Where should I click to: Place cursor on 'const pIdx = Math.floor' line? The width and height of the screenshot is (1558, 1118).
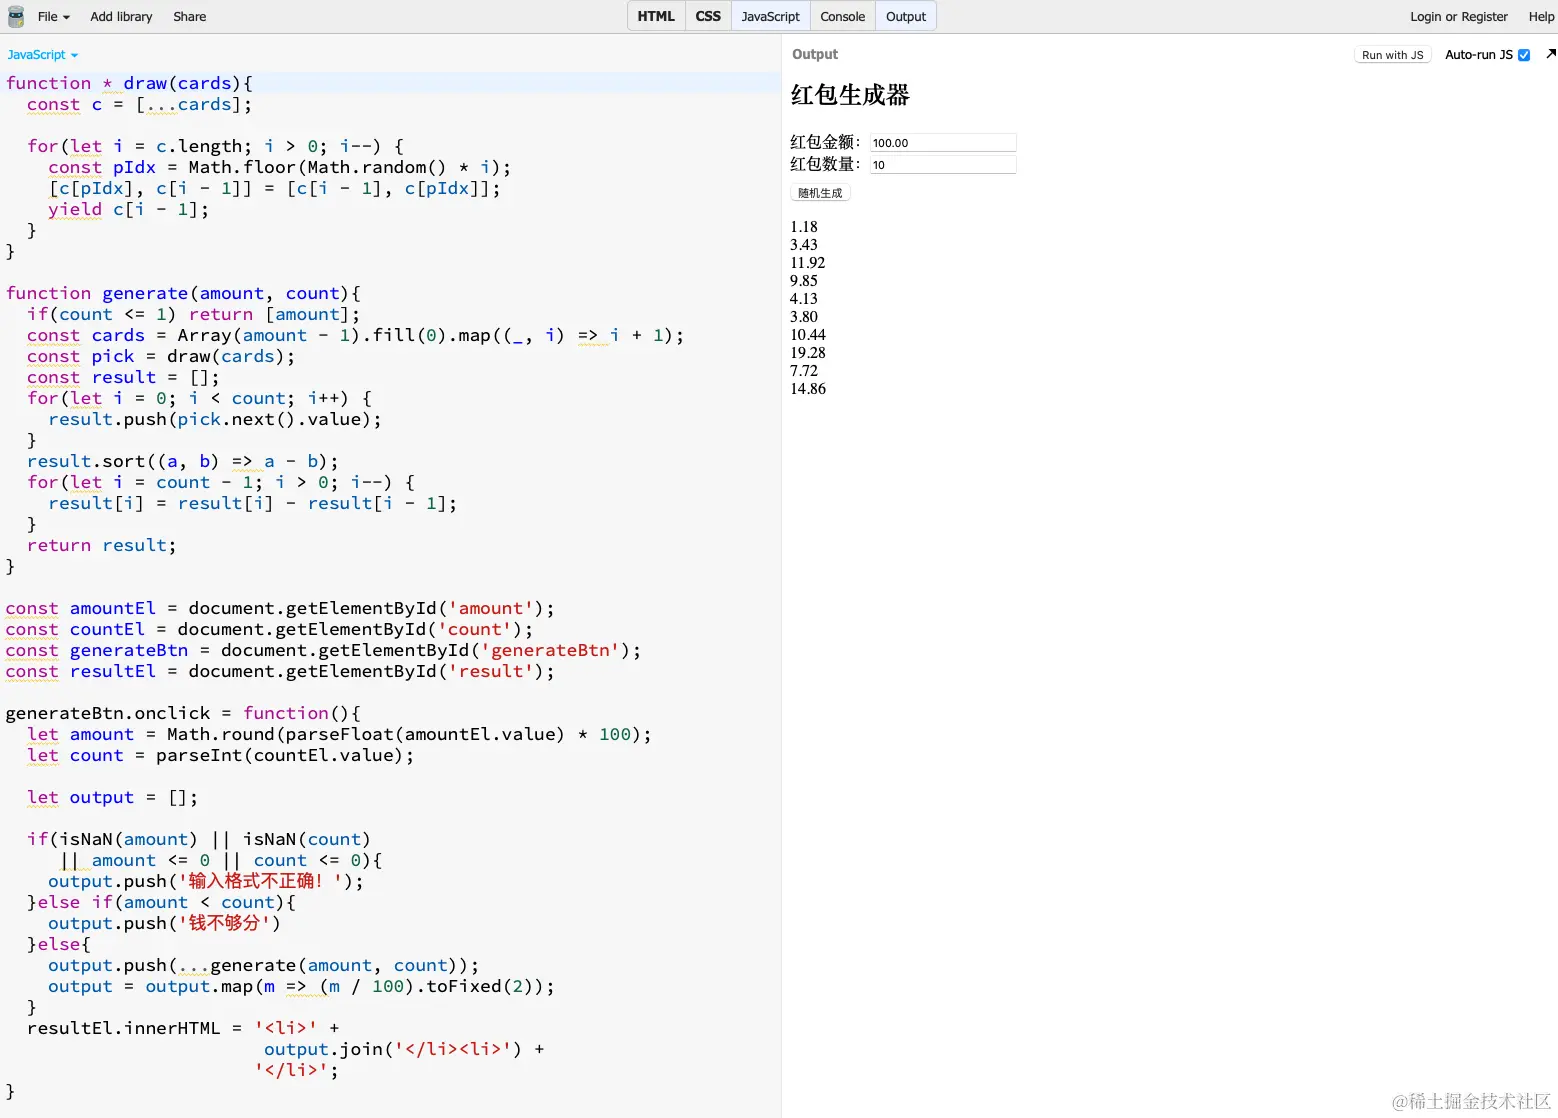[x=279, y=167]
